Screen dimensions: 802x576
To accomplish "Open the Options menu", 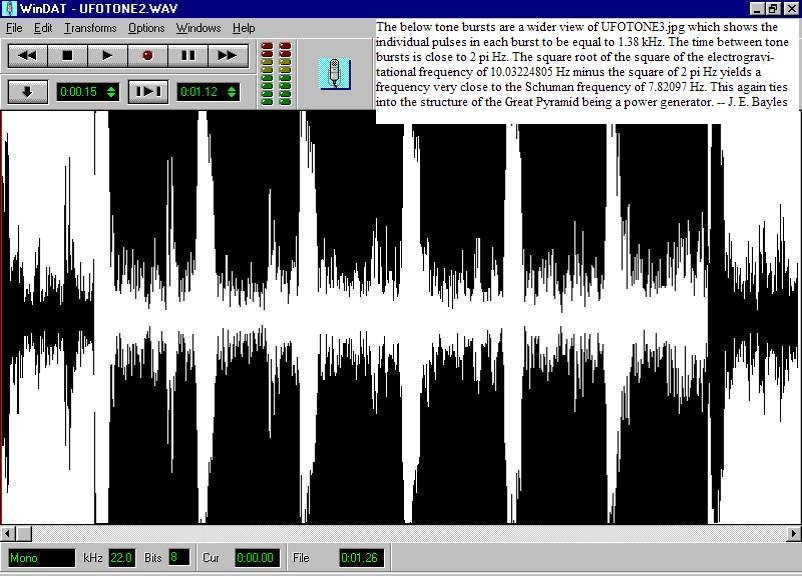I will [x=146, y=28].
